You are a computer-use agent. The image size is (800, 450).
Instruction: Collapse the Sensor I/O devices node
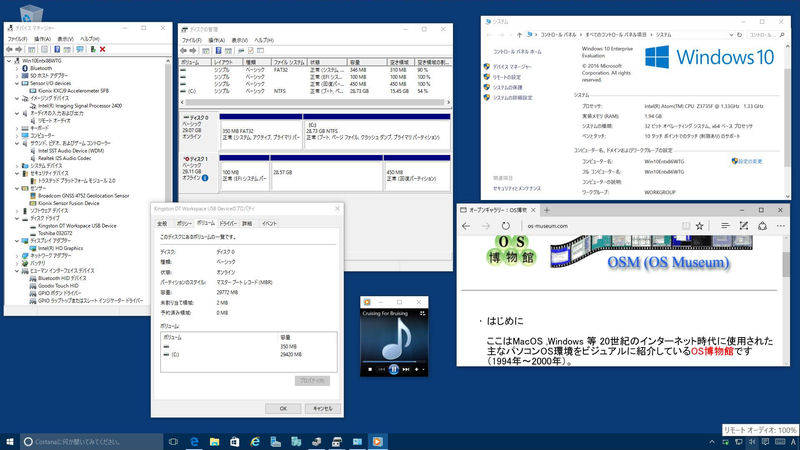click(x=17, y=83)
